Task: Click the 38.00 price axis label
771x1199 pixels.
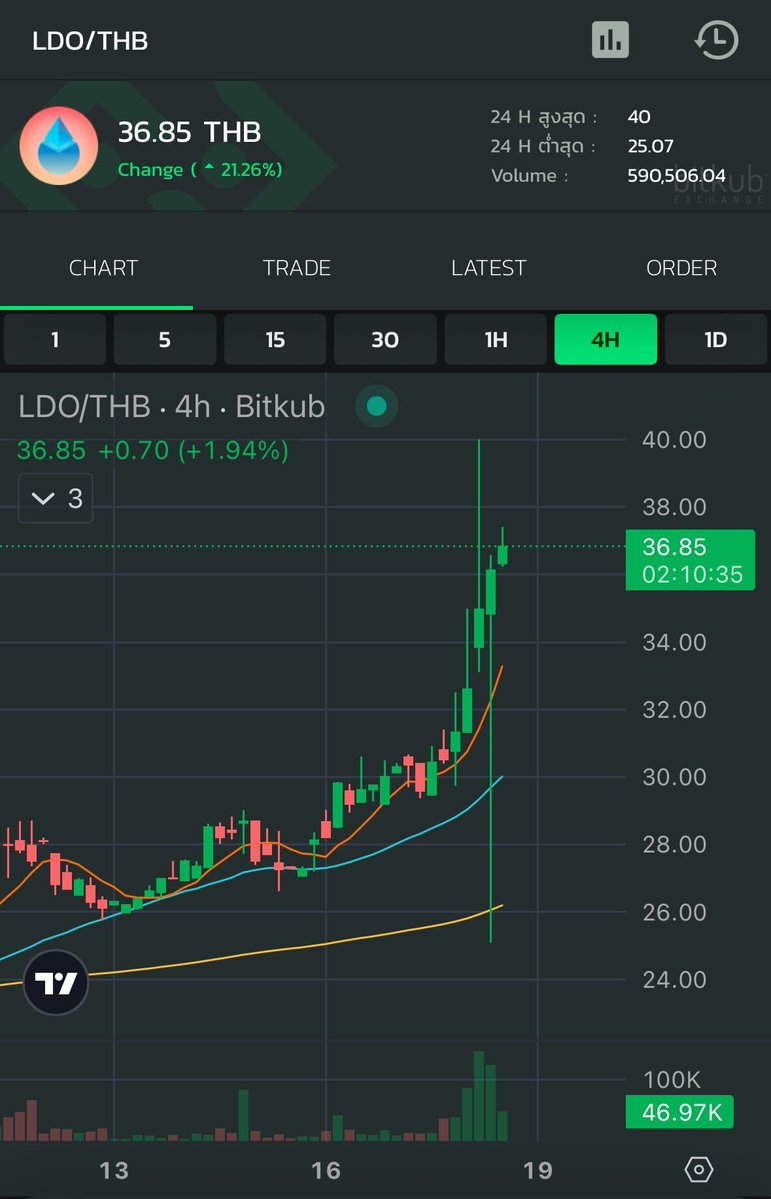Action: tap(675, 507)
